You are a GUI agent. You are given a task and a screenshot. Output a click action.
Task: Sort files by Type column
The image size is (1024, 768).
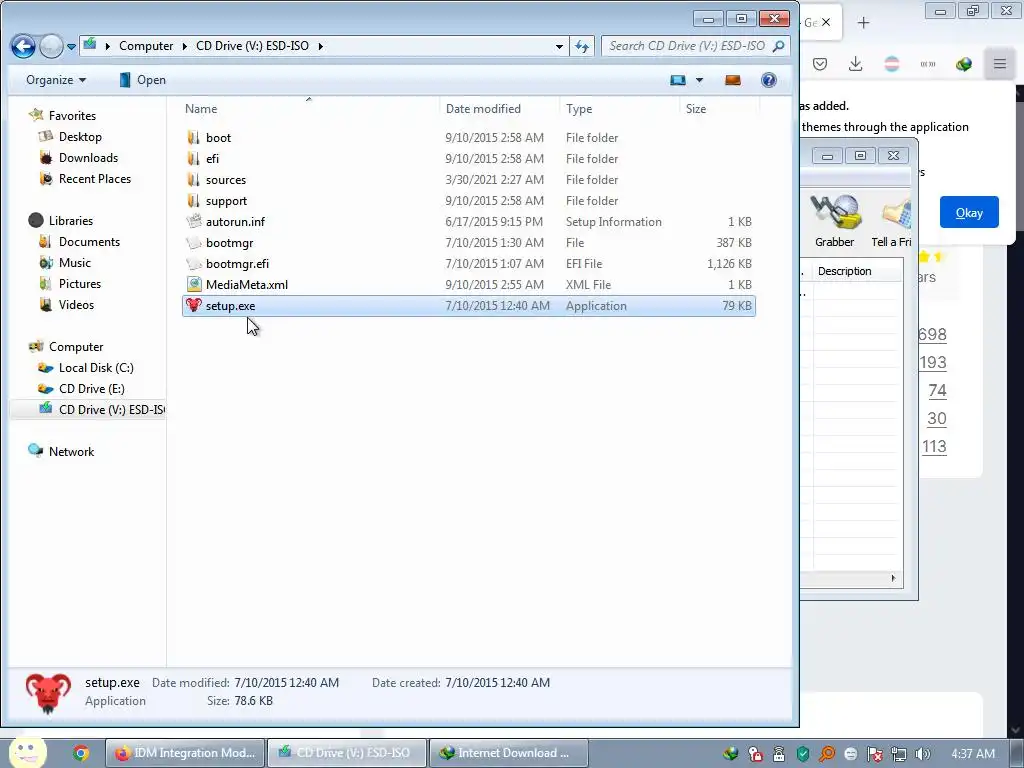click(x=579, y=109)
